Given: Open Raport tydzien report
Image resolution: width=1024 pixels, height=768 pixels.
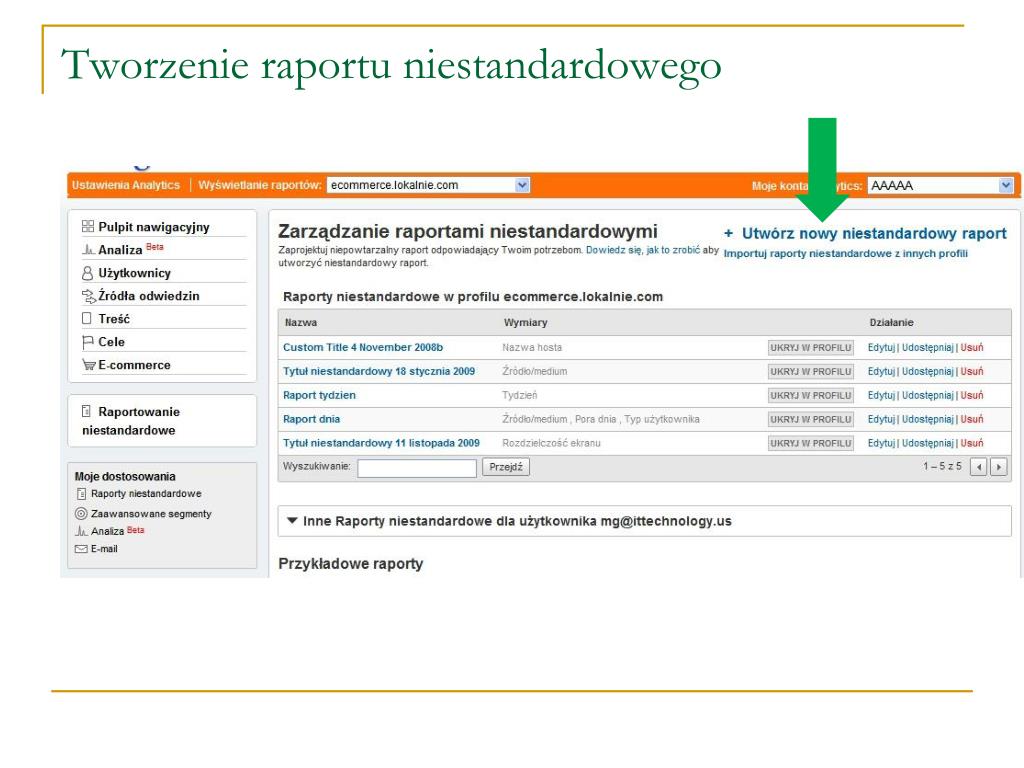Looking at the screenshot, I should click(319, 395).
